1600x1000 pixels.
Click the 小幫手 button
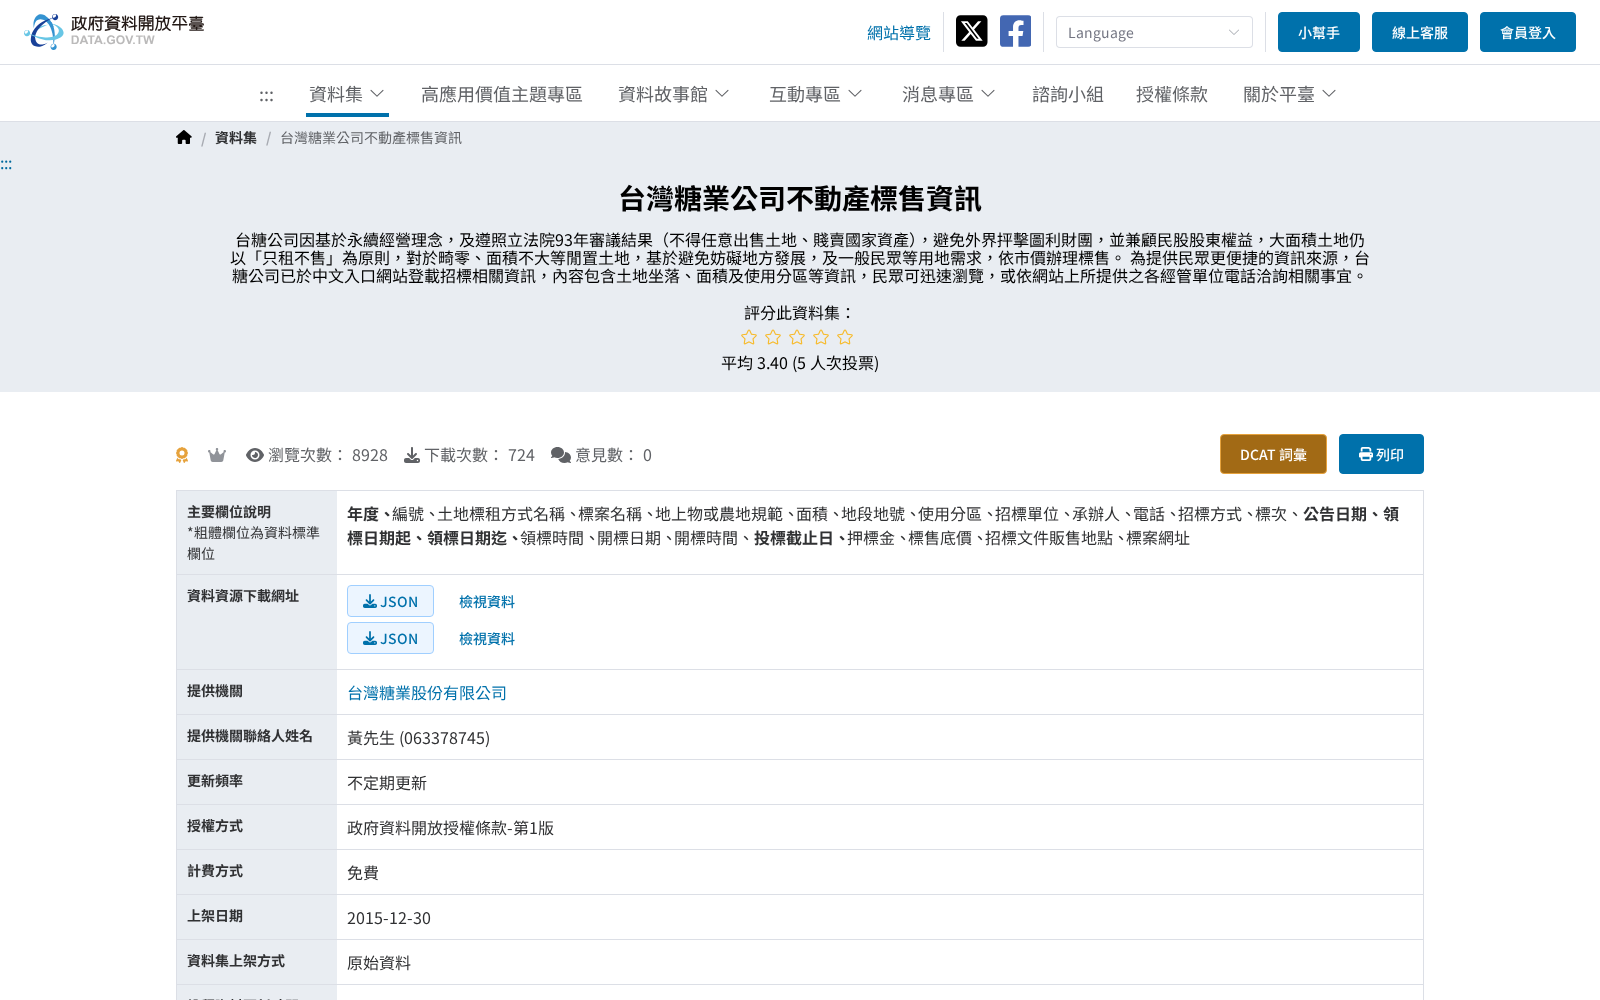(1319, 32)
